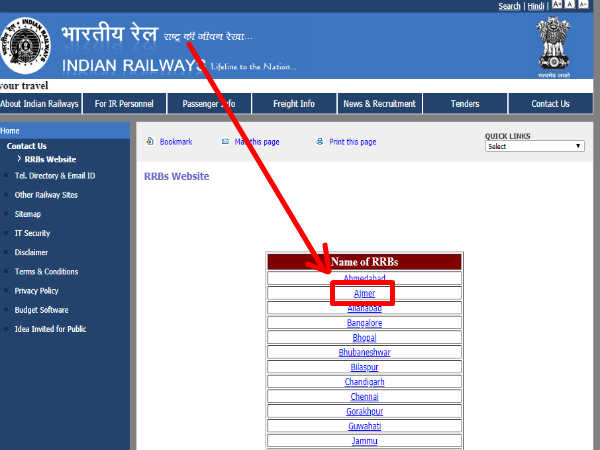Open Sitemap sidebar link
The height and width of the screenshot is (450, 600).
28,214
